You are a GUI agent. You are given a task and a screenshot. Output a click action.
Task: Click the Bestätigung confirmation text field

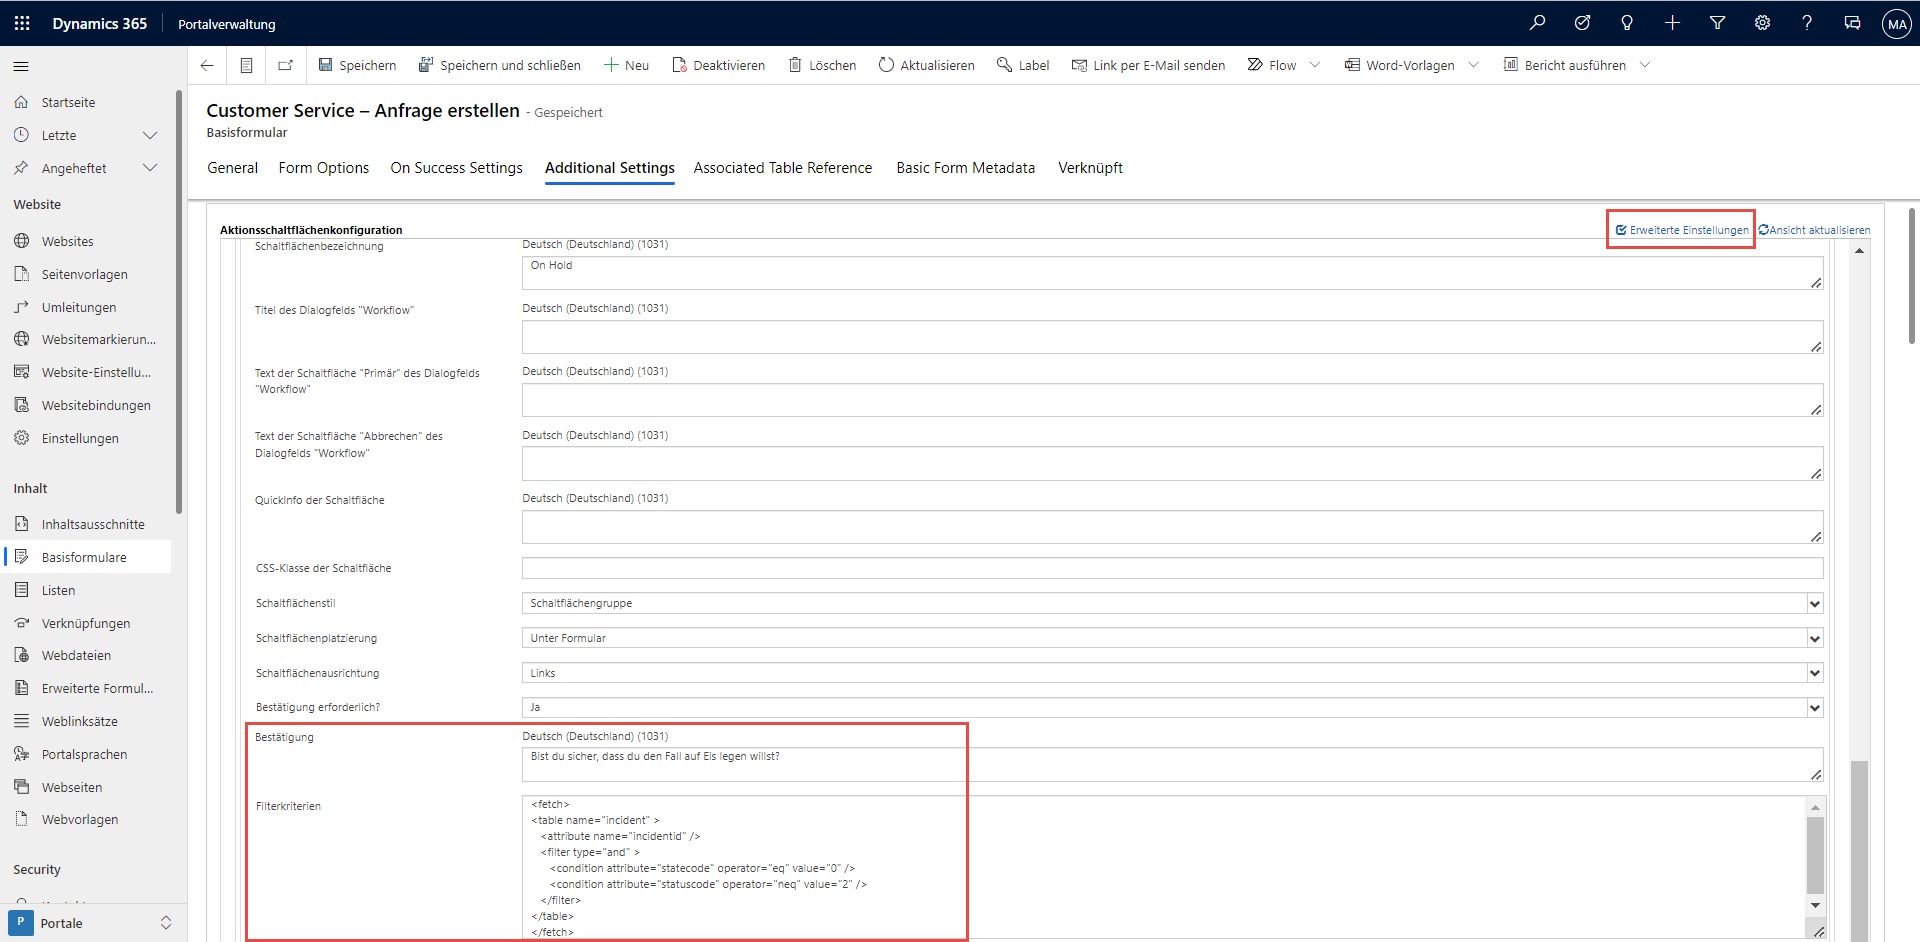[x=1172, y=764]
